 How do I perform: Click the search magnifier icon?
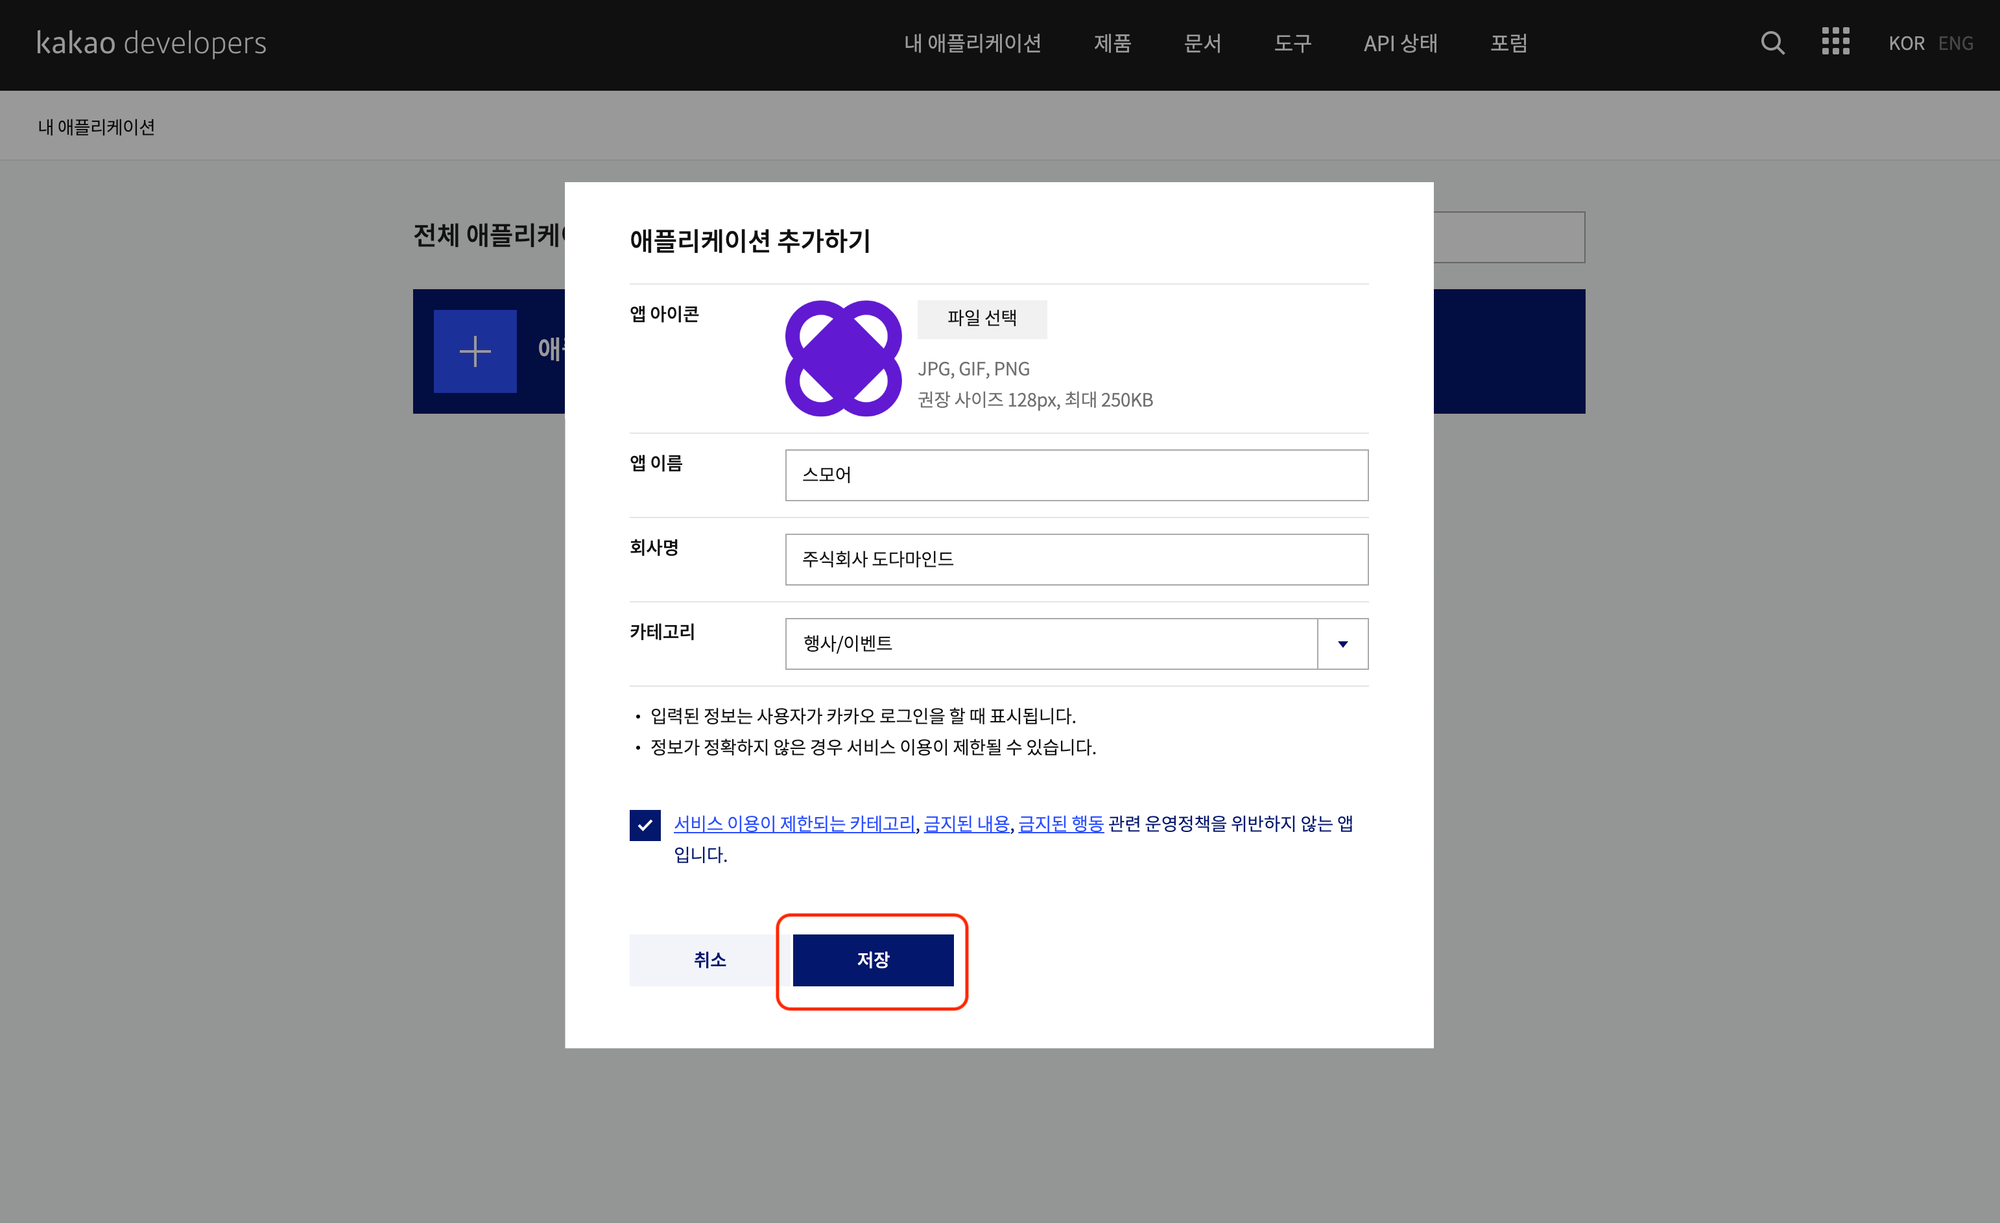click(1772, 43)
